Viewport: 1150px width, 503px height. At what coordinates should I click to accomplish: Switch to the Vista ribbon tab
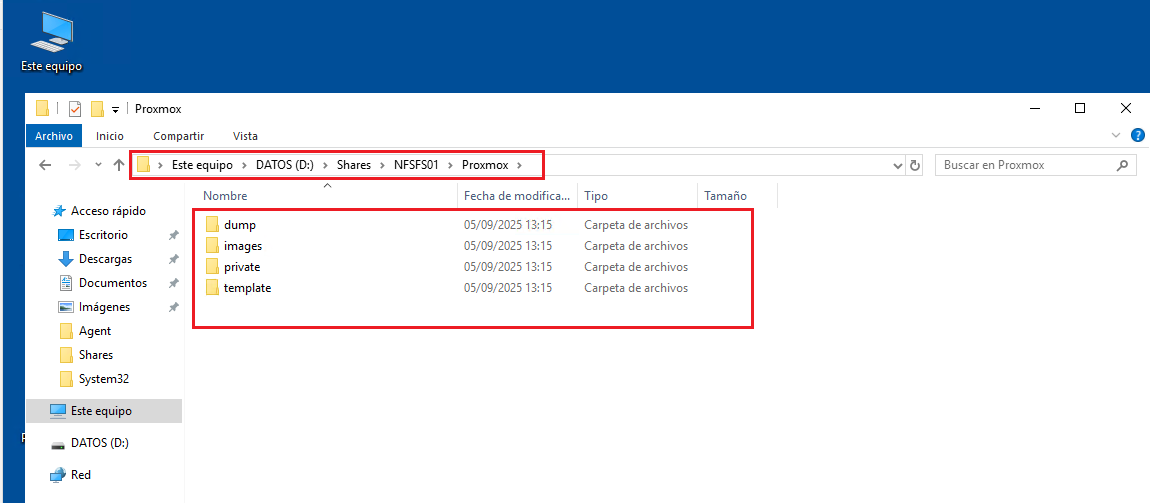(x=245, y=136)
